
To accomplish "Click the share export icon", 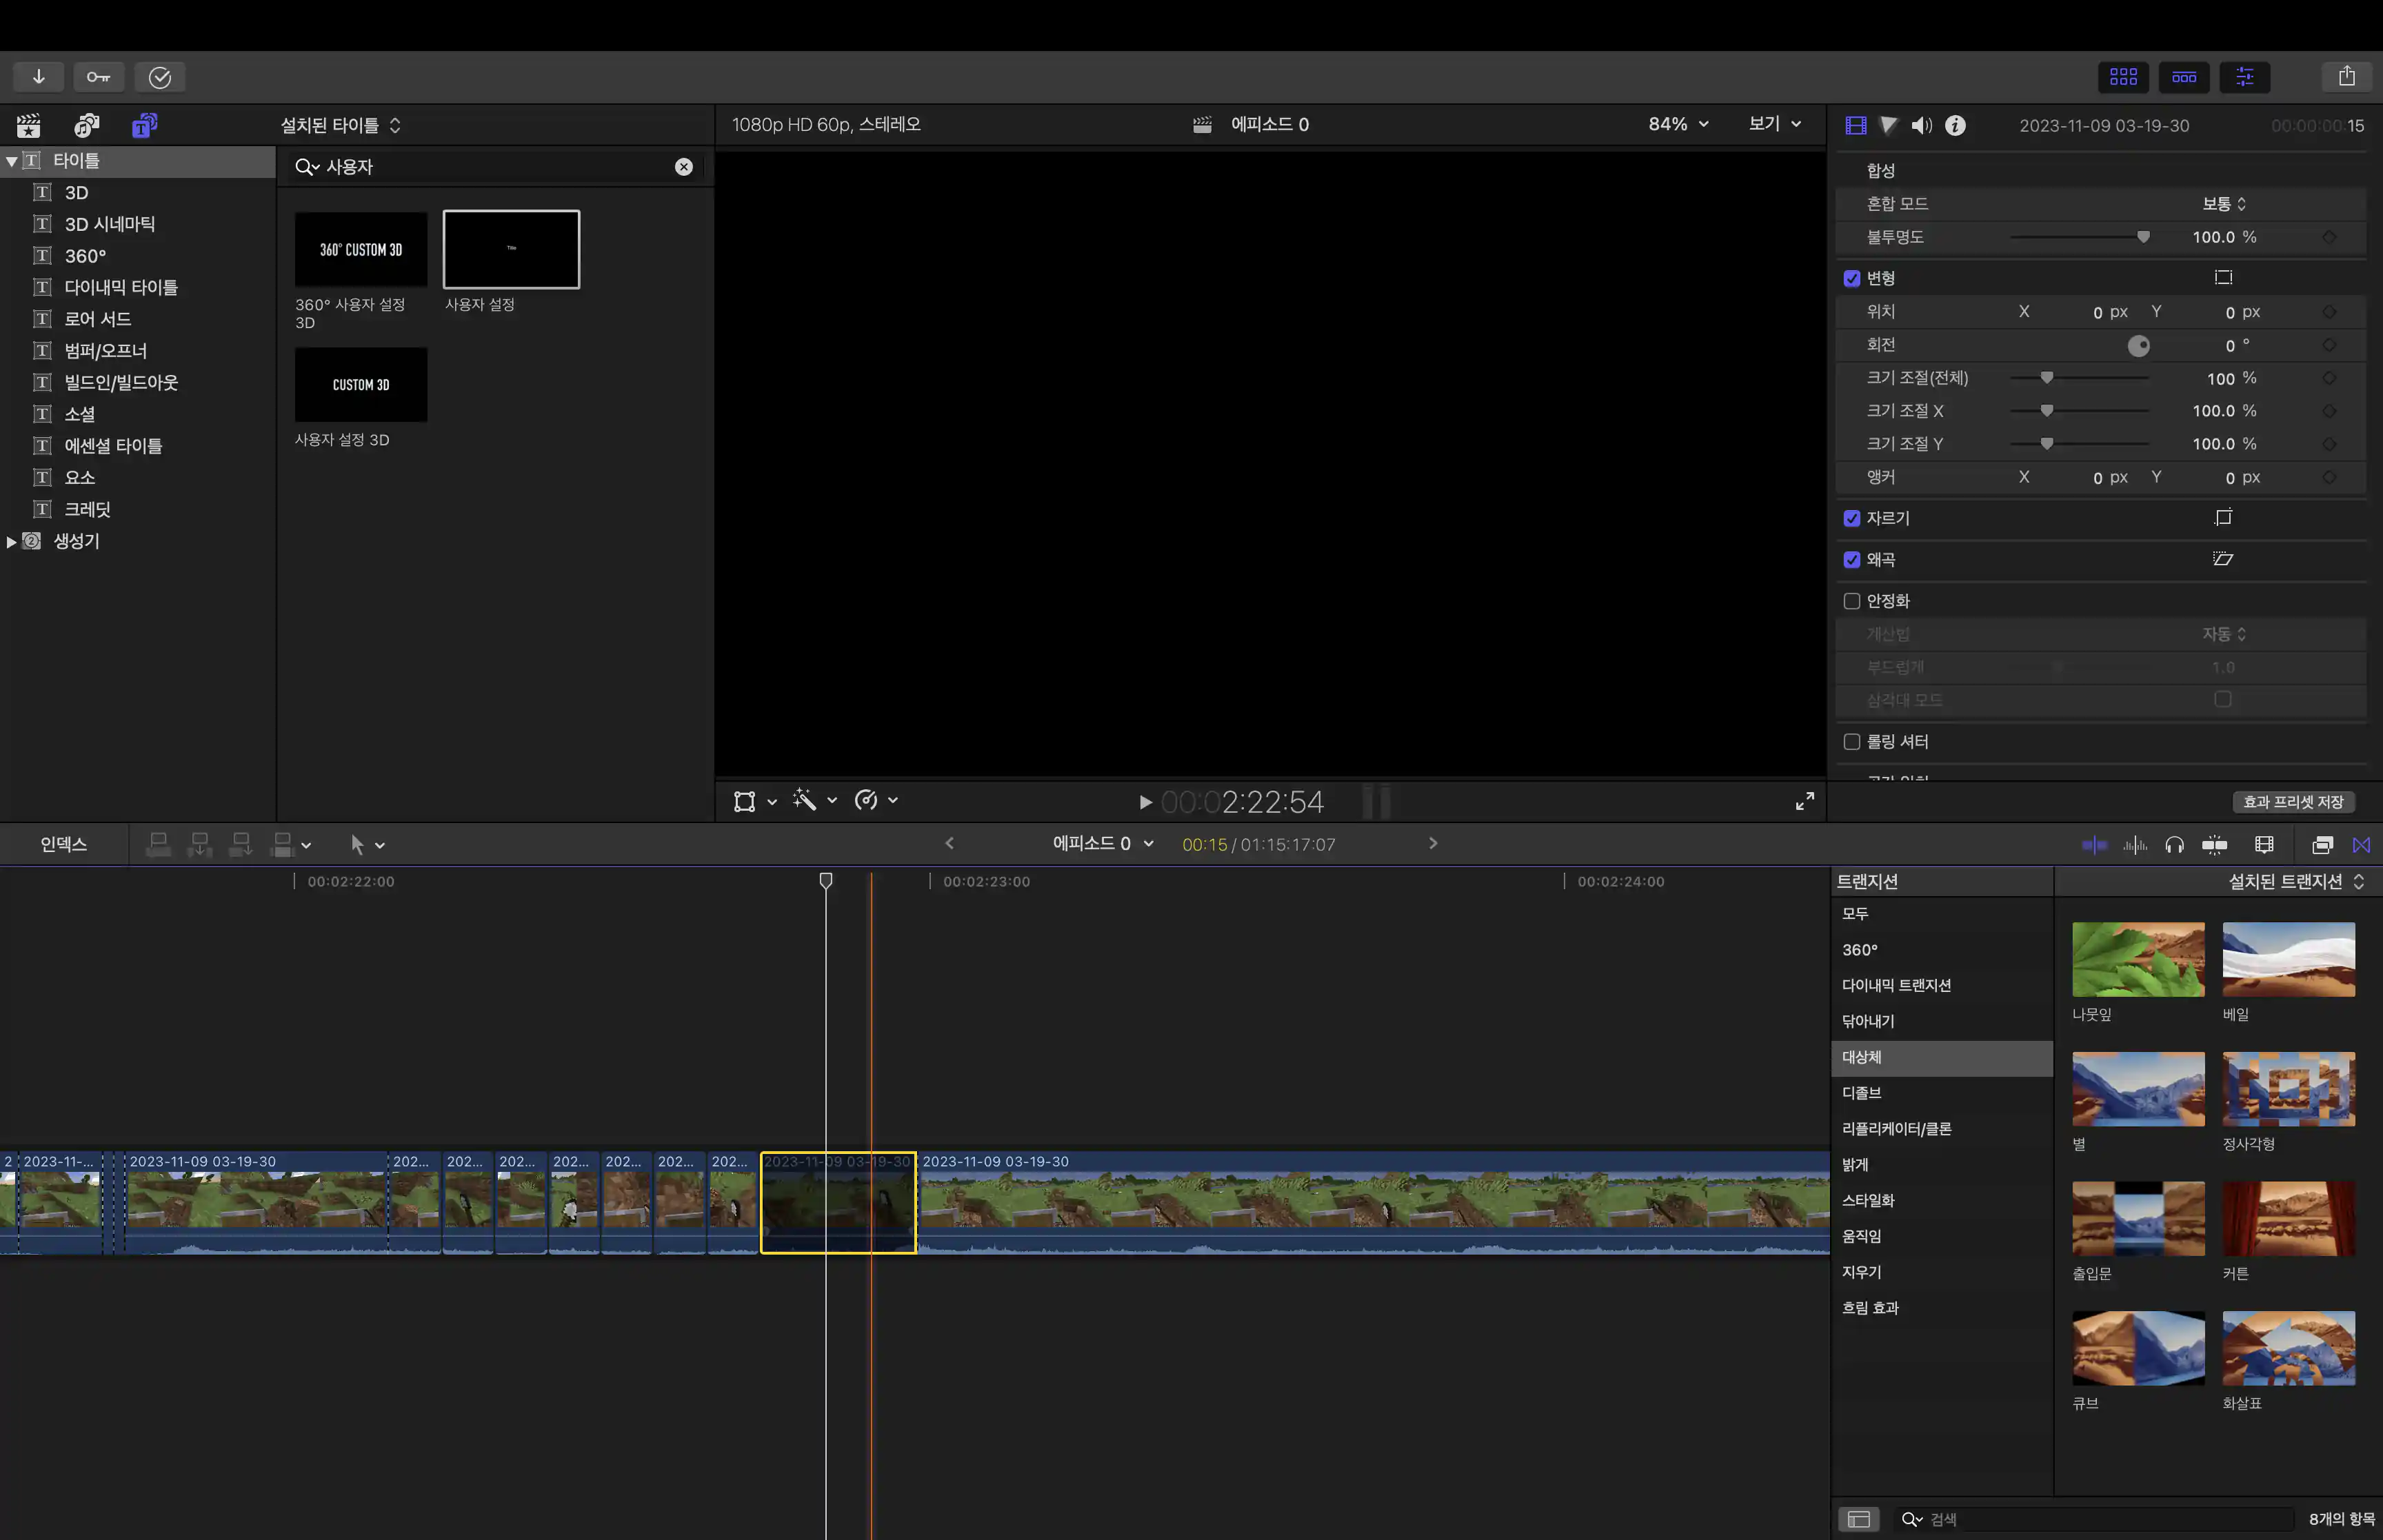I will (2346, 77).
